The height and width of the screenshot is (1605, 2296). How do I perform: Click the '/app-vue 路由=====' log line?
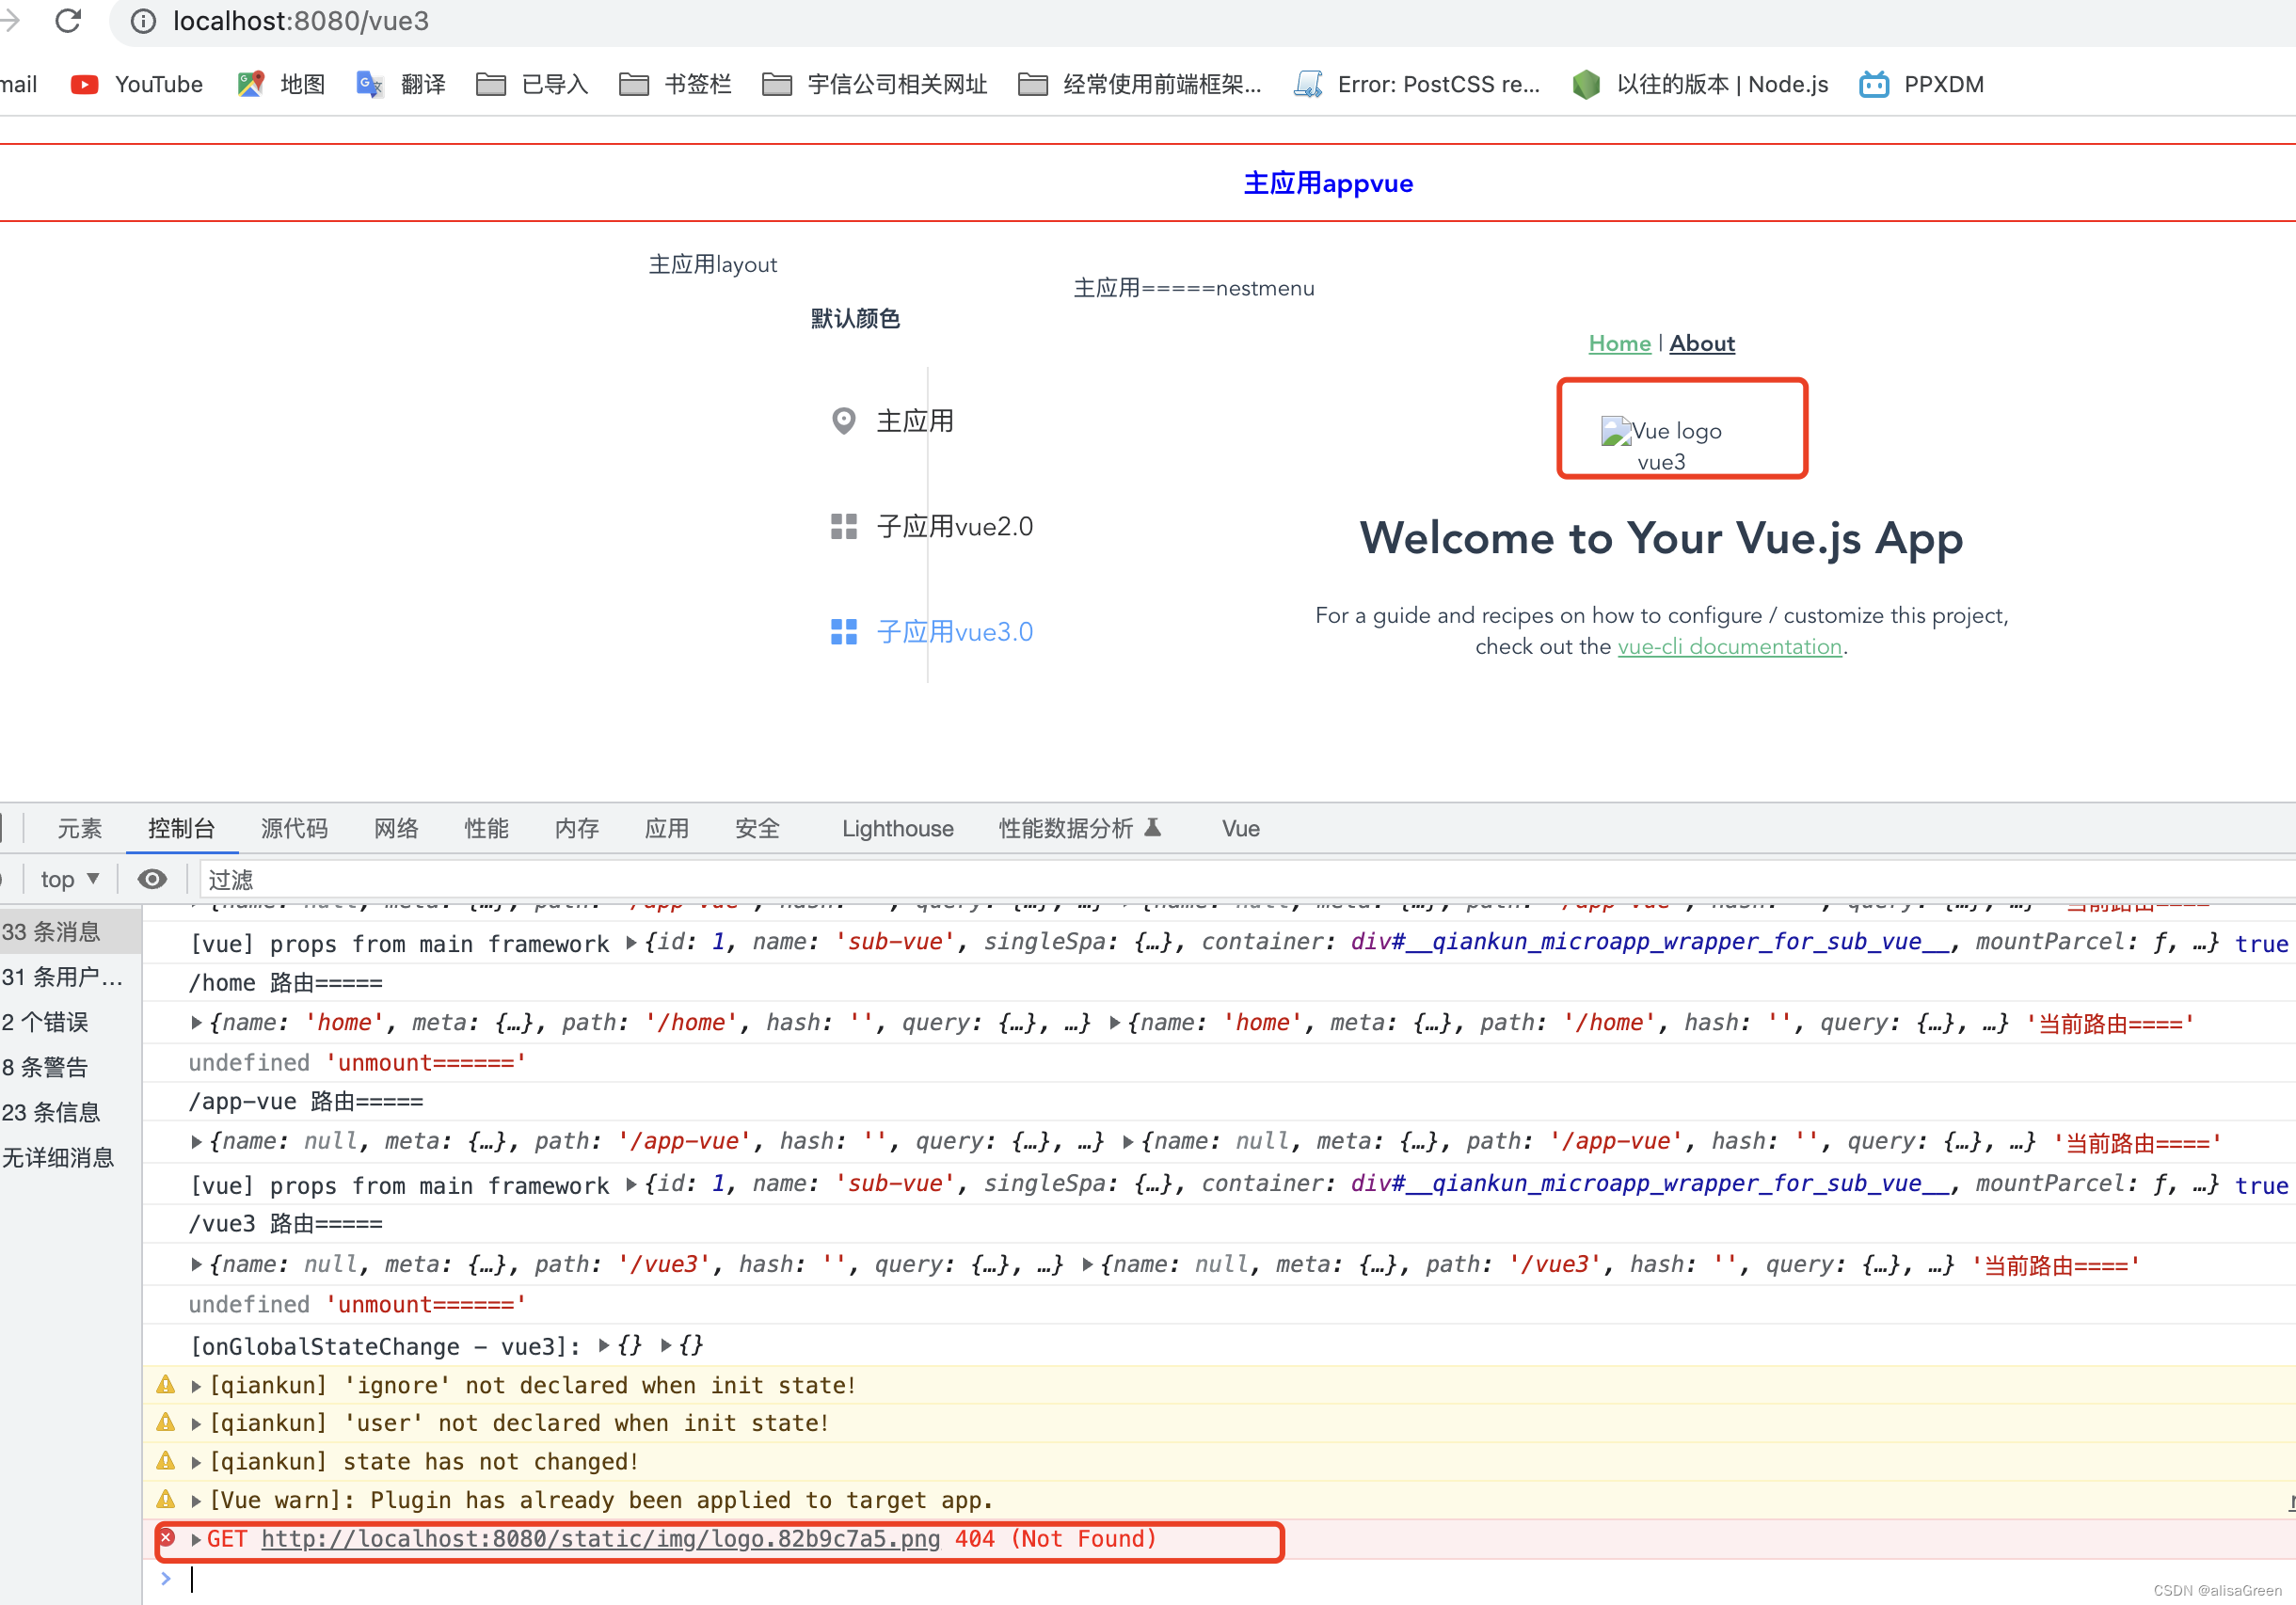(x=306, y=1102)
